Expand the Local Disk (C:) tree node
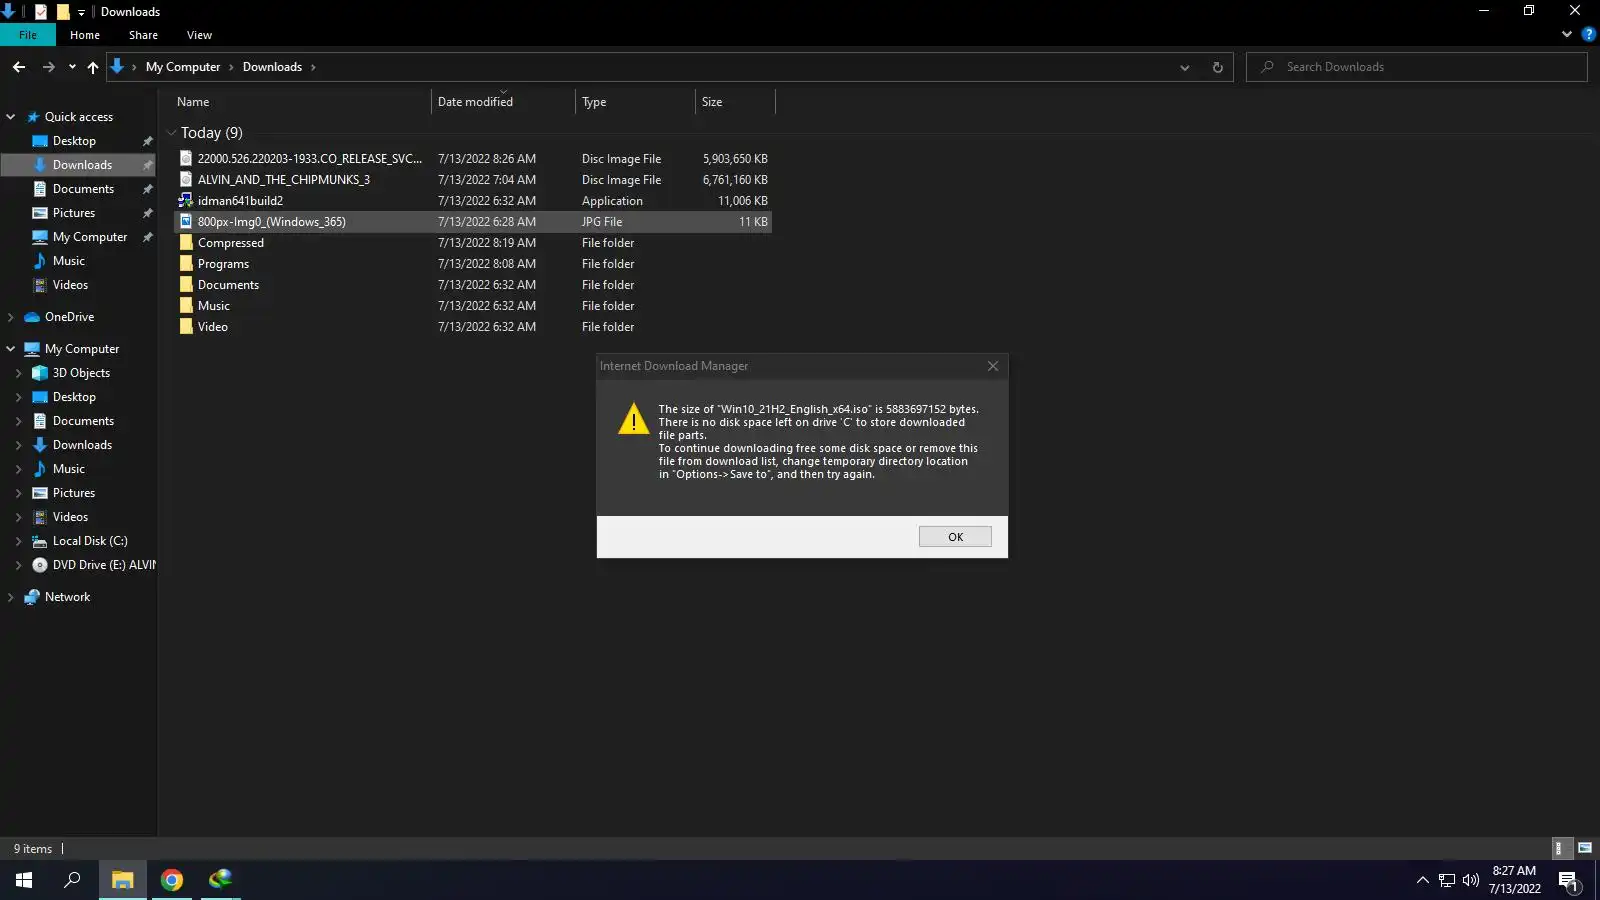 click(19, 541)
